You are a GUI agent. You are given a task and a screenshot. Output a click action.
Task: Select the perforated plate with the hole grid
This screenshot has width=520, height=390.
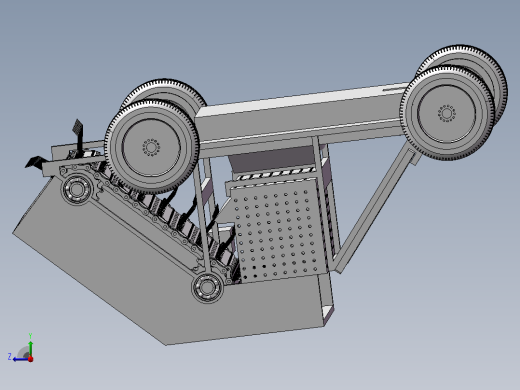278,230
